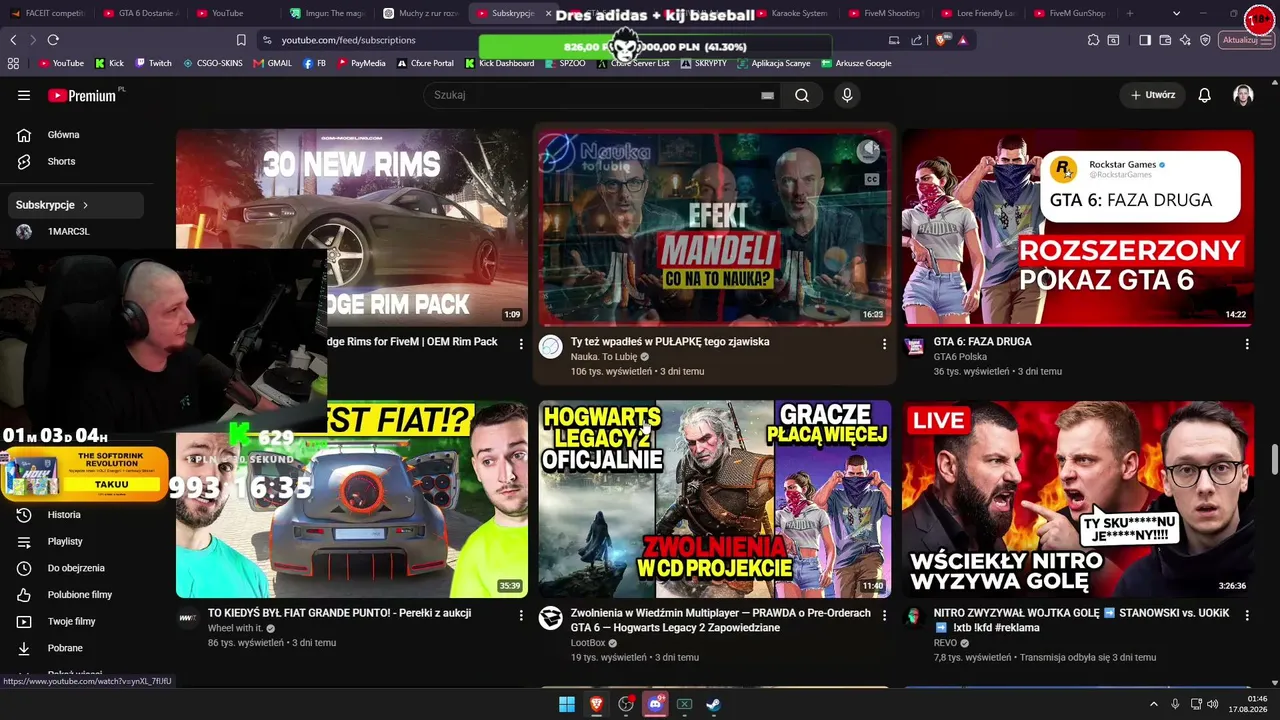Click the magnifier search button

(802, 95)
